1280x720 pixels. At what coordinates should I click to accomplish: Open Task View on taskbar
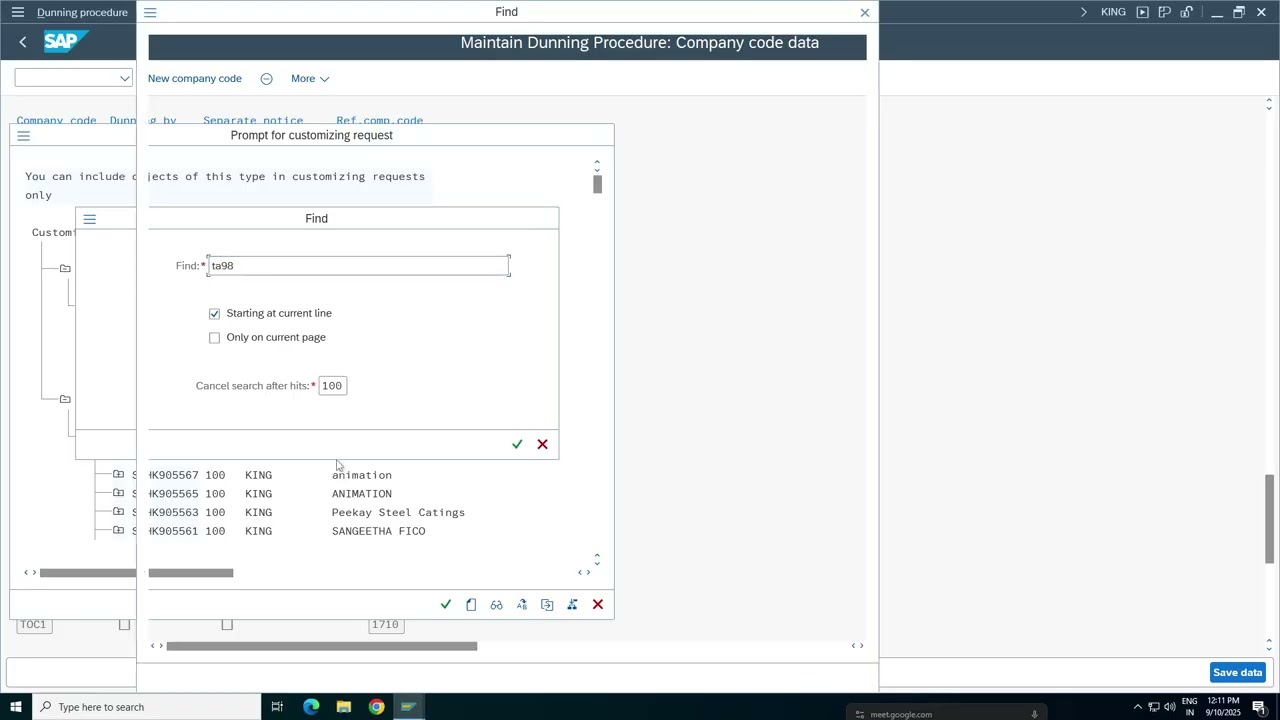coord(278,707)
